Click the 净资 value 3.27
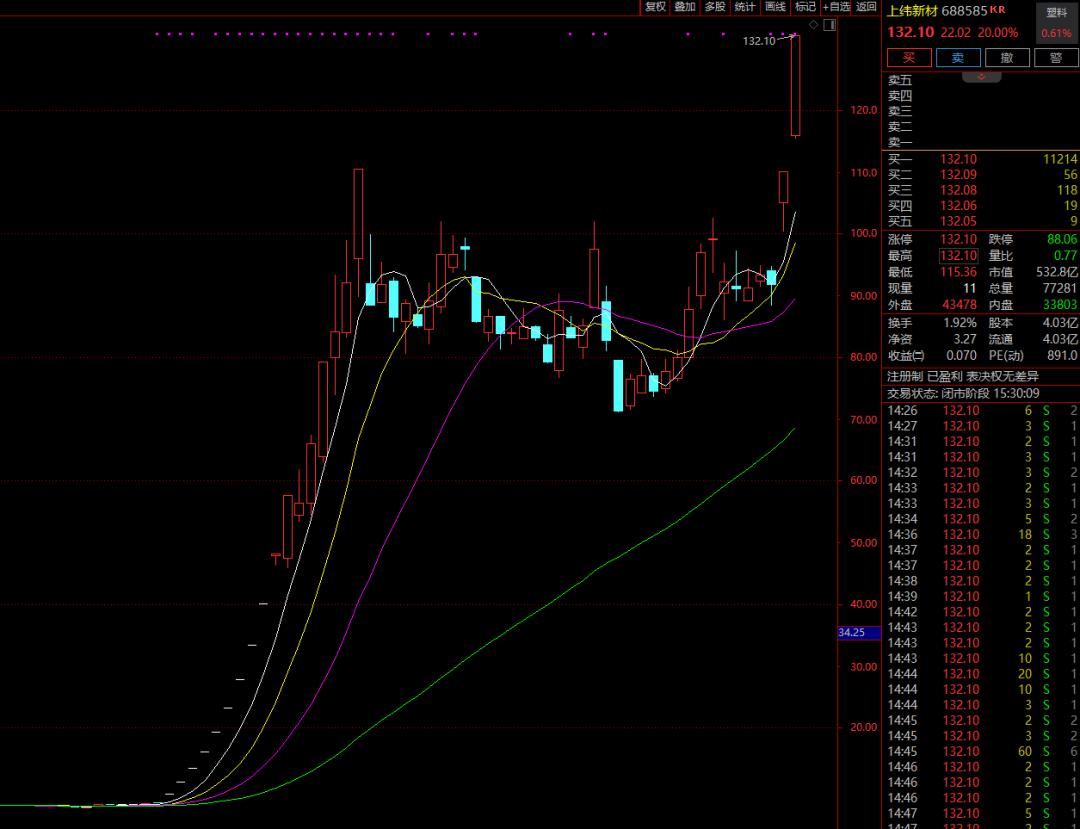The width and height of the screenshot is (1080, 829). (x=964, y=339)
